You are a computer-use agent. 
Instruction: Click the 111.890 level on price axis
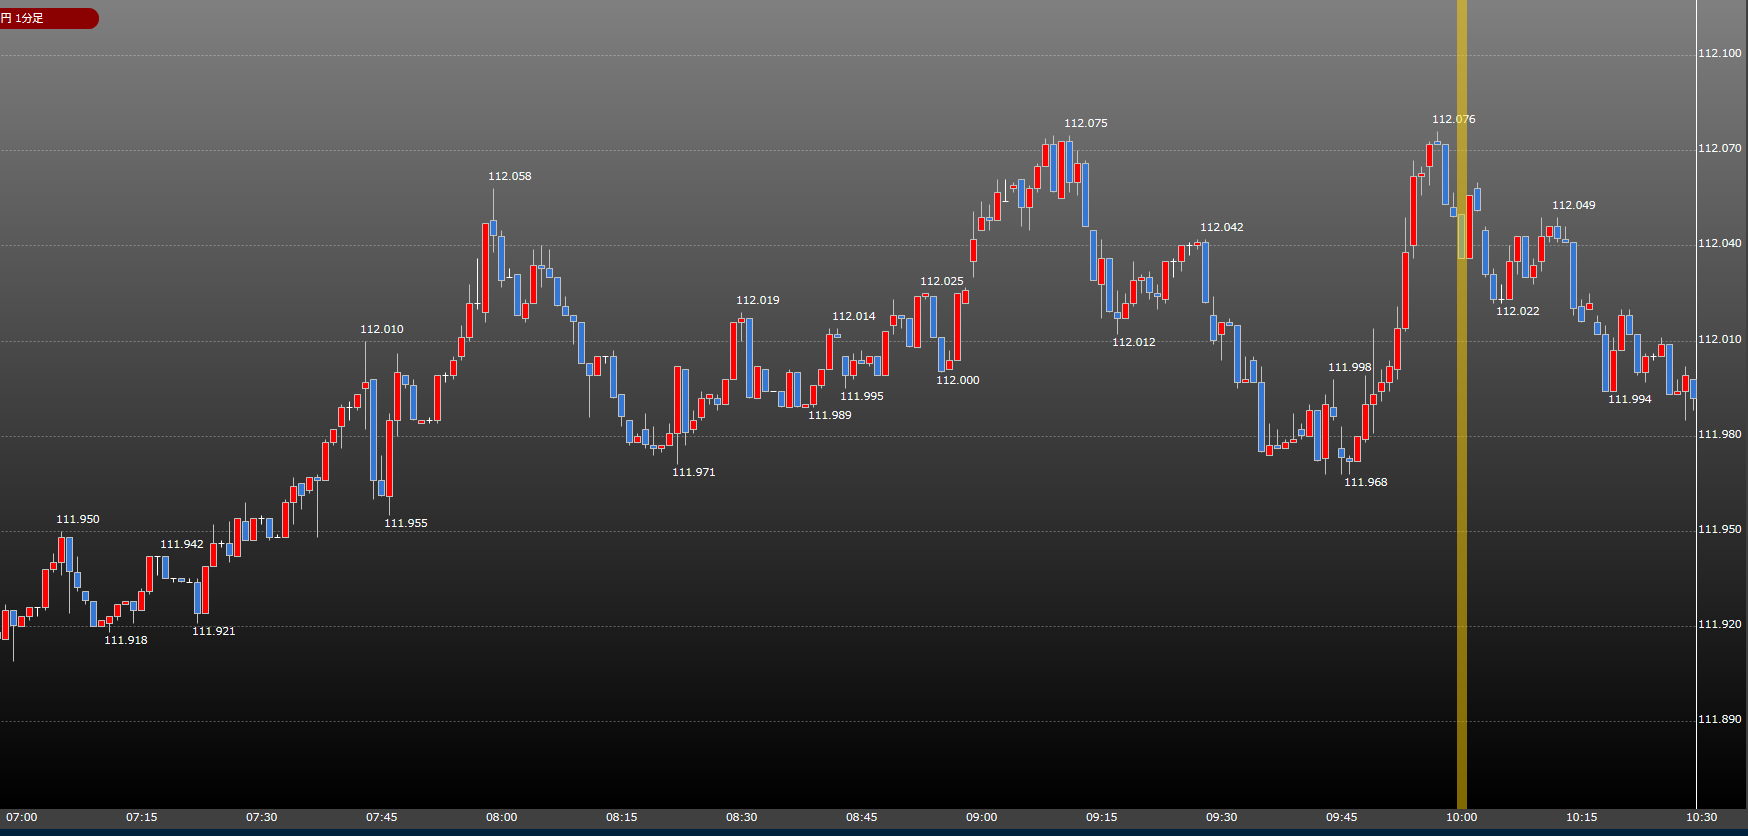[1720, 719]
